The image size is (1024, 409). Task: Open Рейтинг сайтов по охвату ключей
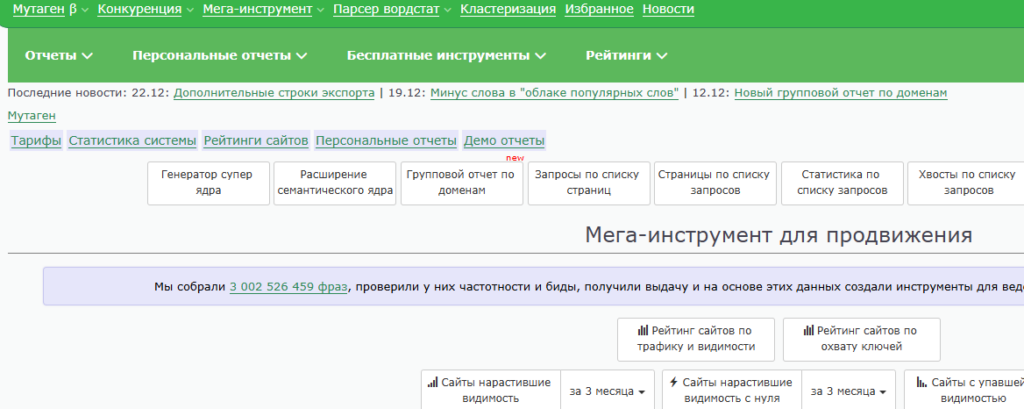(862, 339)
